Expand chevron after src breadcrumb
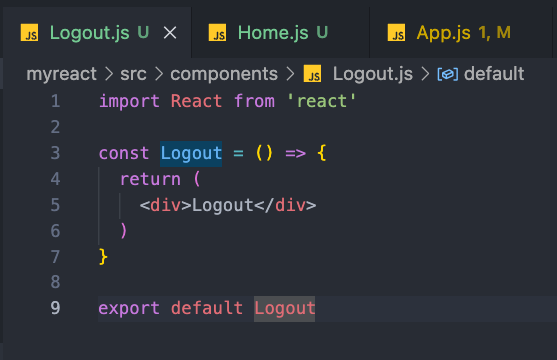 coord(159,74)
